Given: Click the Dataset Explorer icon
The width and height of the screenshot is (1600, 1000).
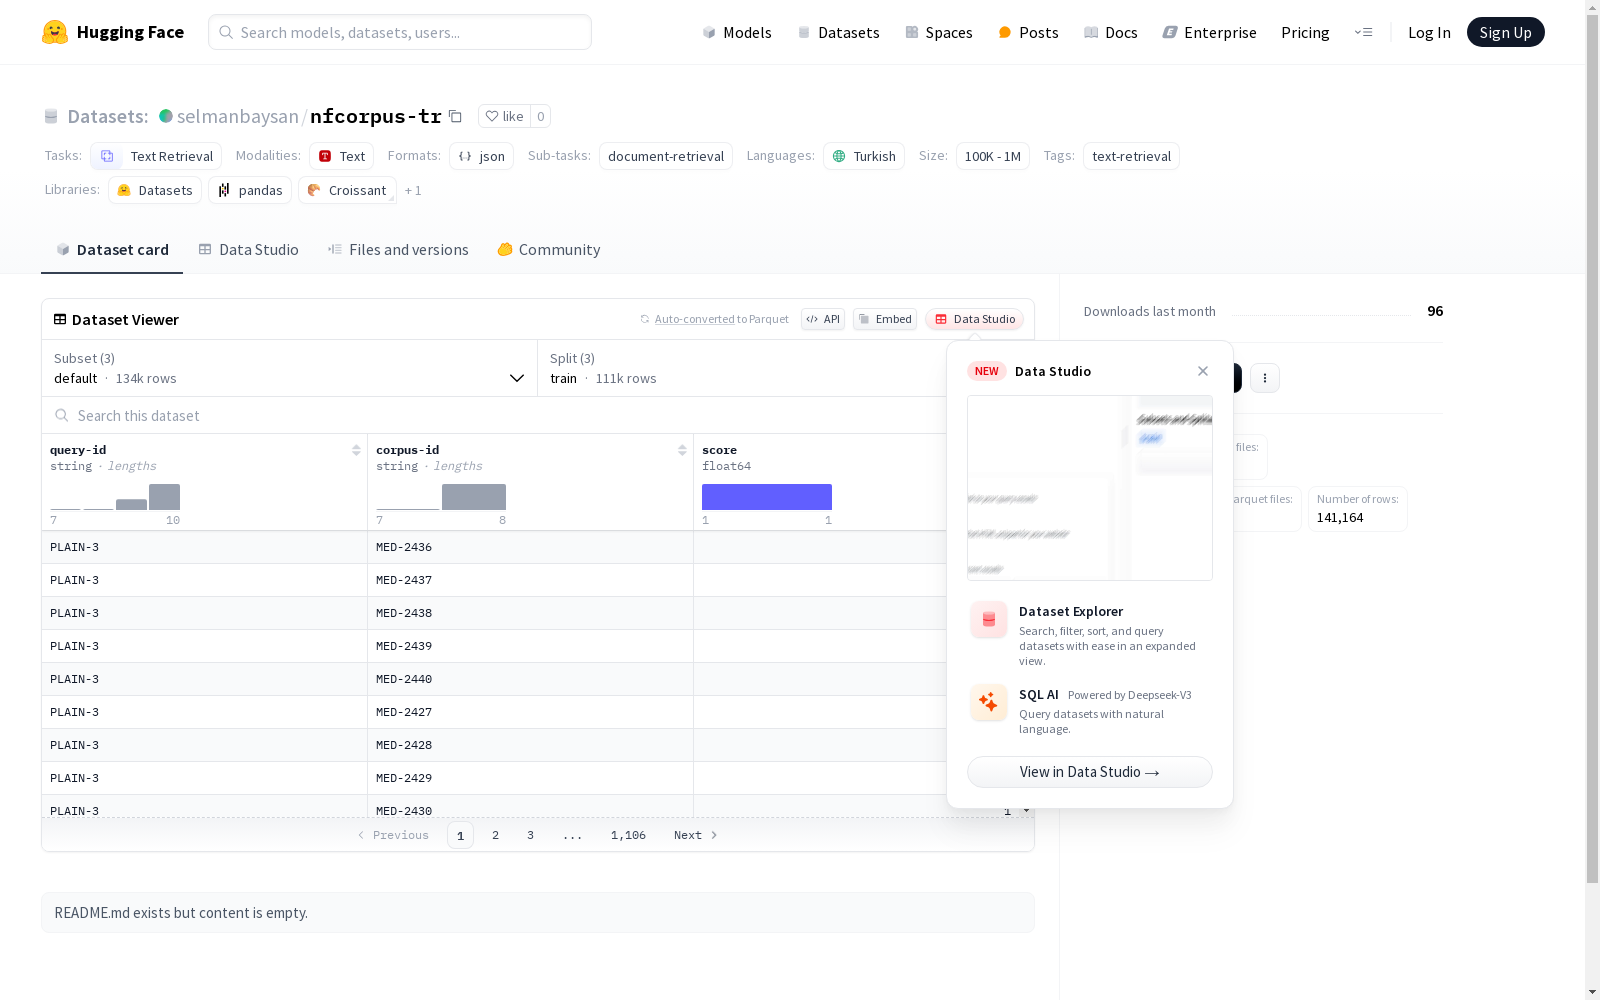Looking at the screenshot, I should pyautogui.click(x=989, y=620).
